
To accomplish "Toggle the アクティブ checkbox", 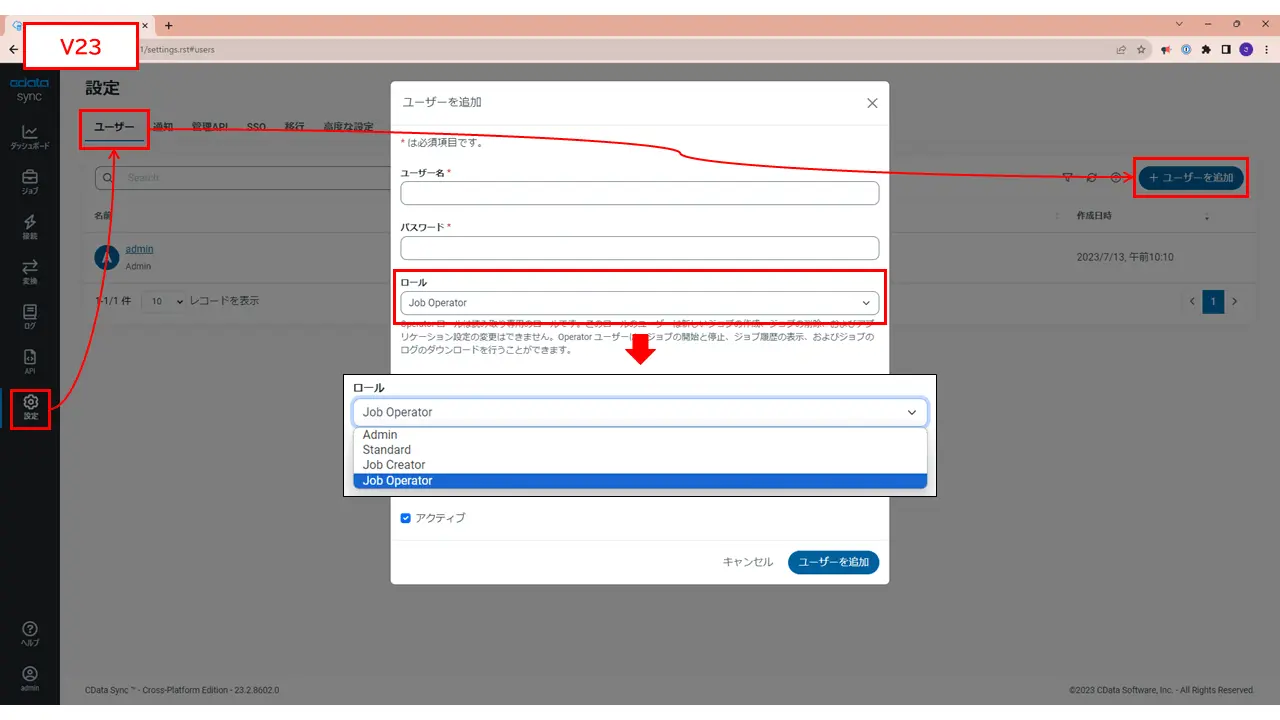I will (405, 518).
